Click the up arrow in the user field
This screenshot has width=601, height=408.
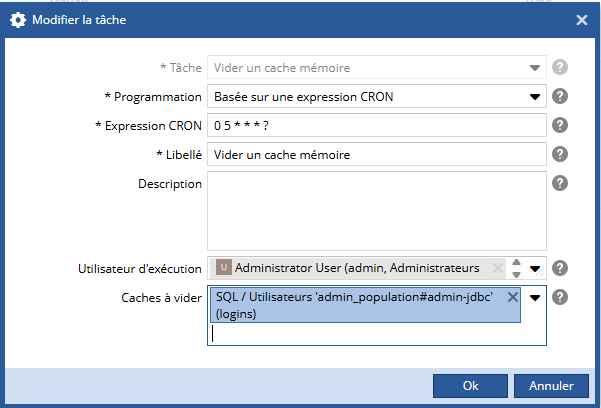click(x=516, y=263)
